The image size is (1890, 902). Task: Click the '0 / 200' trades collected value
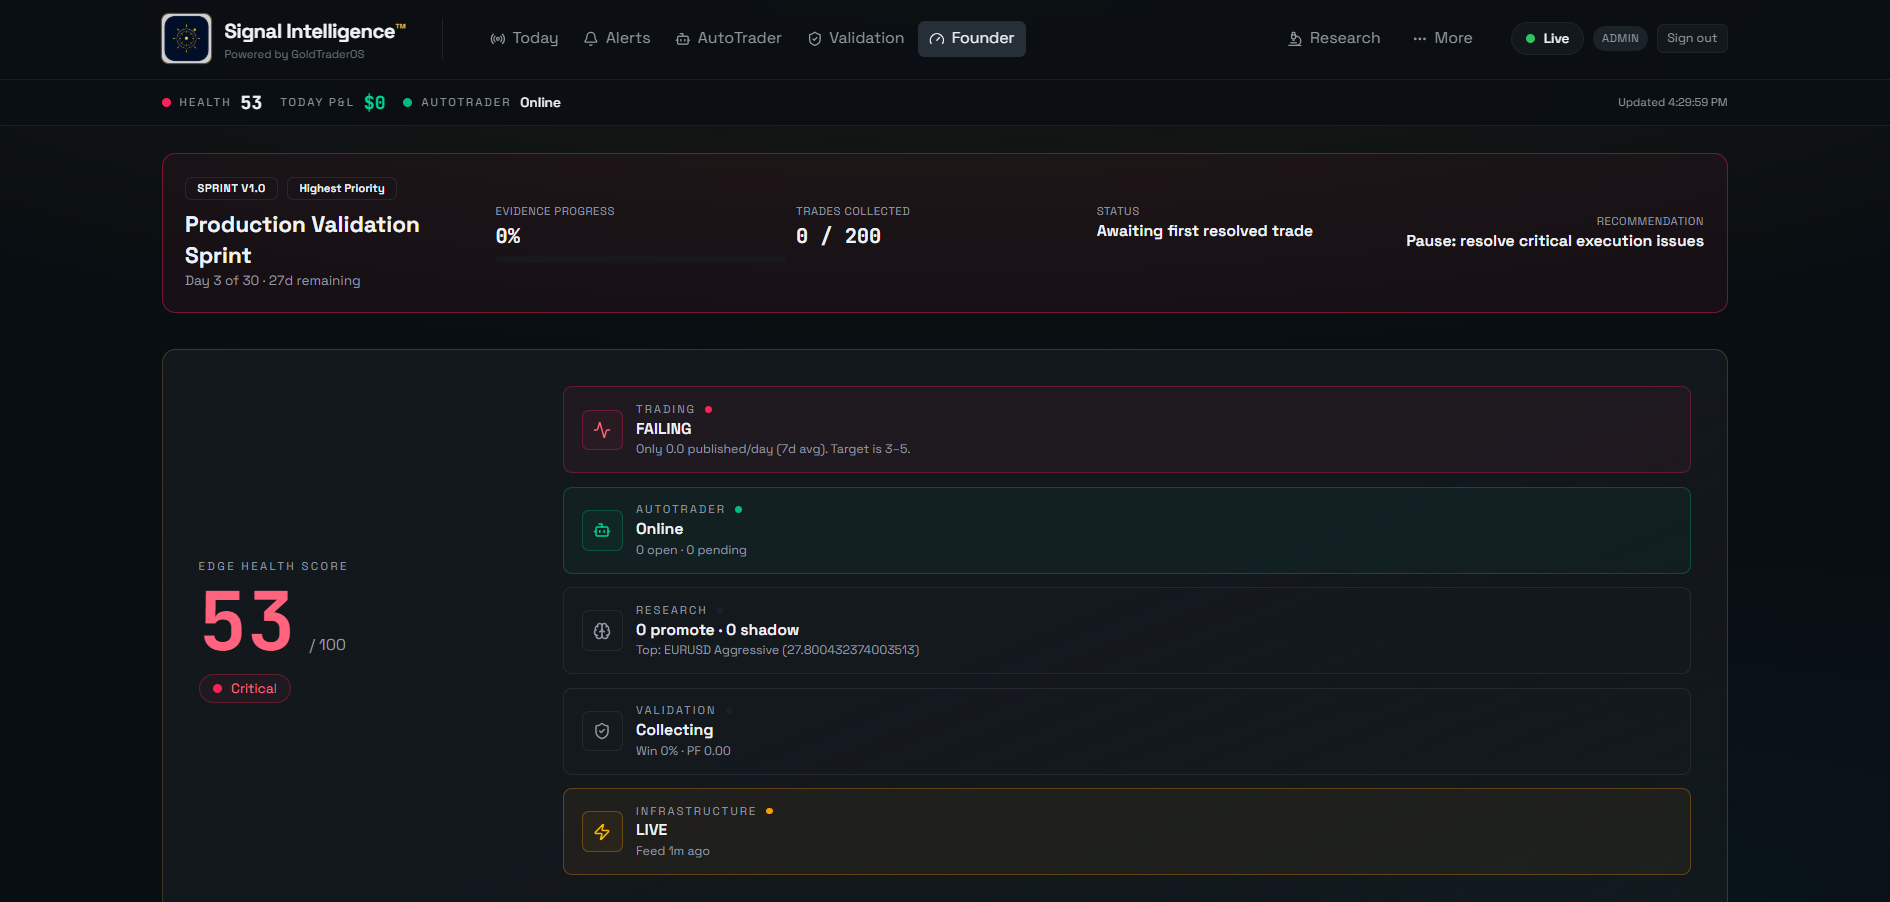[838, 236]
